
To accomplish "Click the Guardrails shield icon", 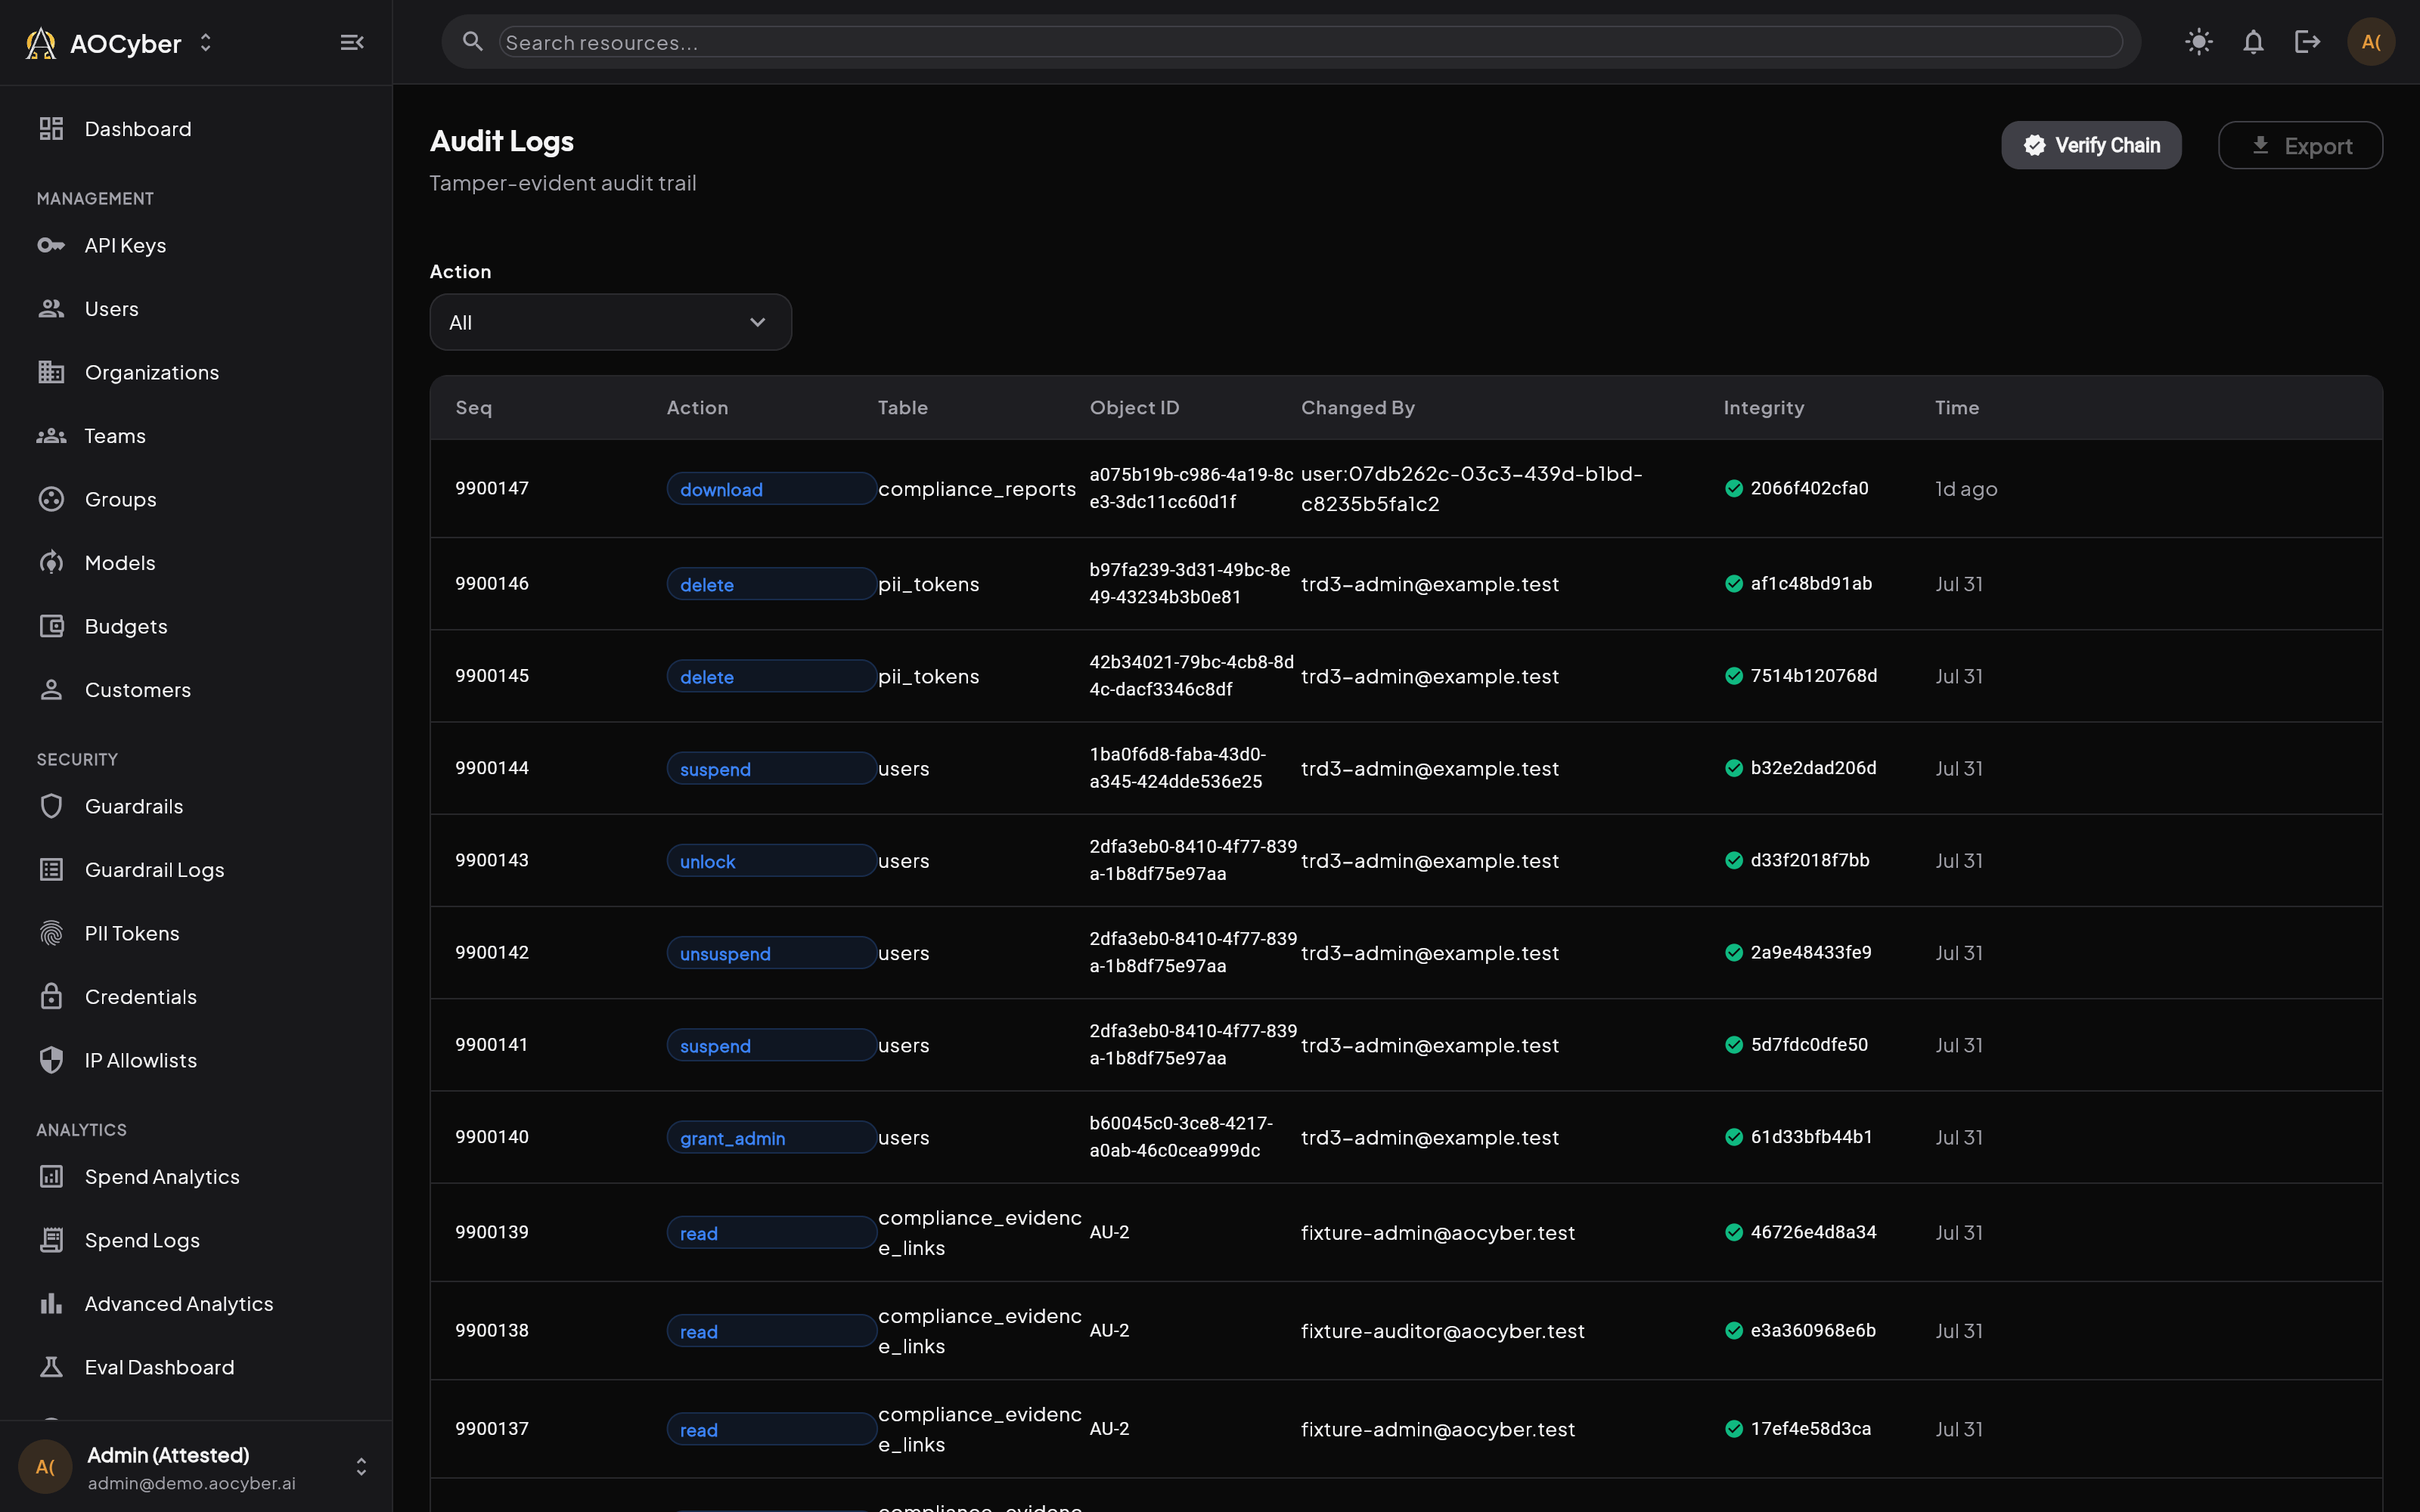I will point(51,806).
